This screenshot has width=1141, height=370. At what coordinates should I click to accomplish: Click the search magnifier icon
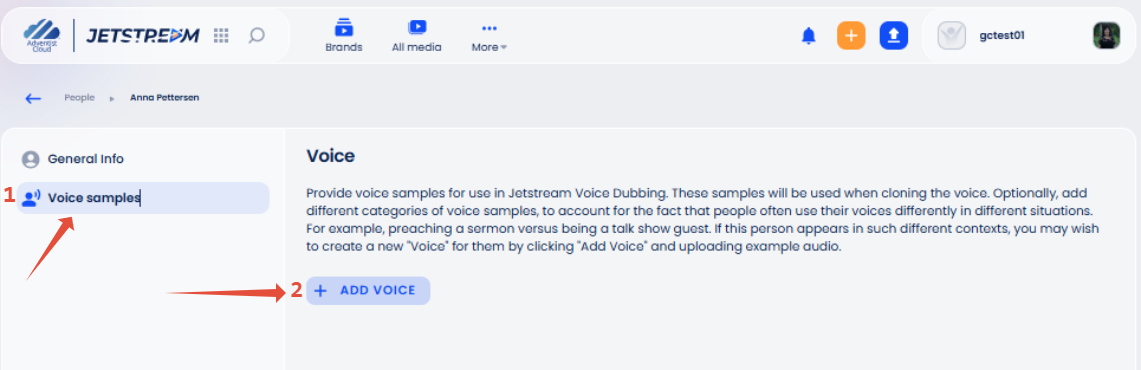256,35
